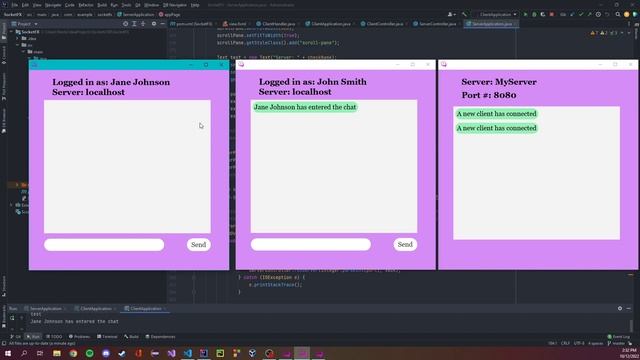Image resolution: width=640 pixels, height=360 pixels.
Task: Open the Event Log in status bar
Action: 619,337
